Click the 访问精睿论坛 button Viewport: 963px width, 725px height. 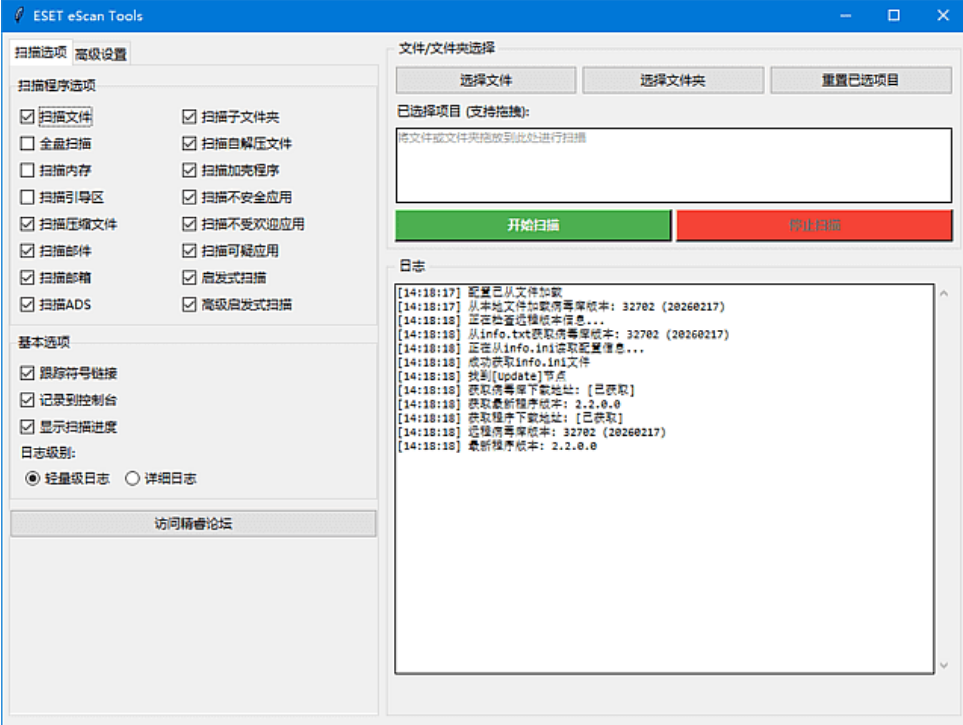click(193, 523)
